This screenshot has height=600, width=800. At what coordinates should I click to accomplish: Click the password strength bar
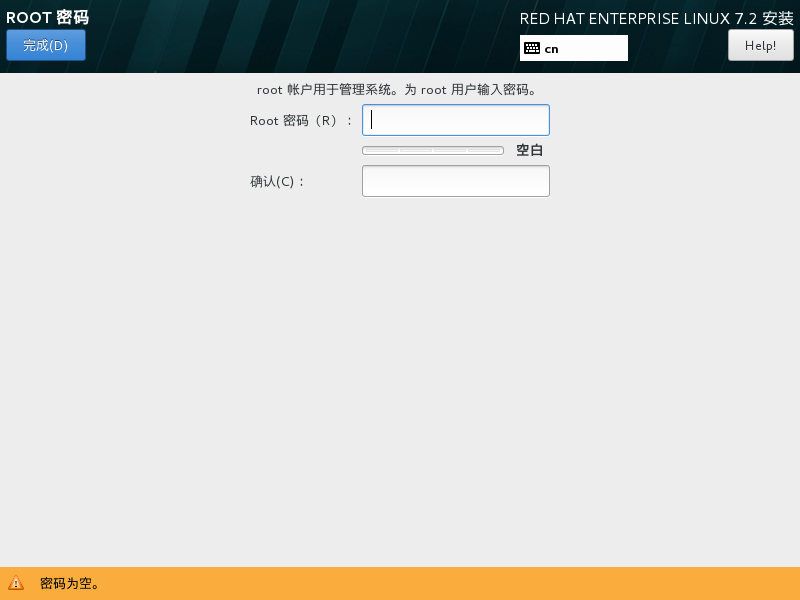coord(433,150)
